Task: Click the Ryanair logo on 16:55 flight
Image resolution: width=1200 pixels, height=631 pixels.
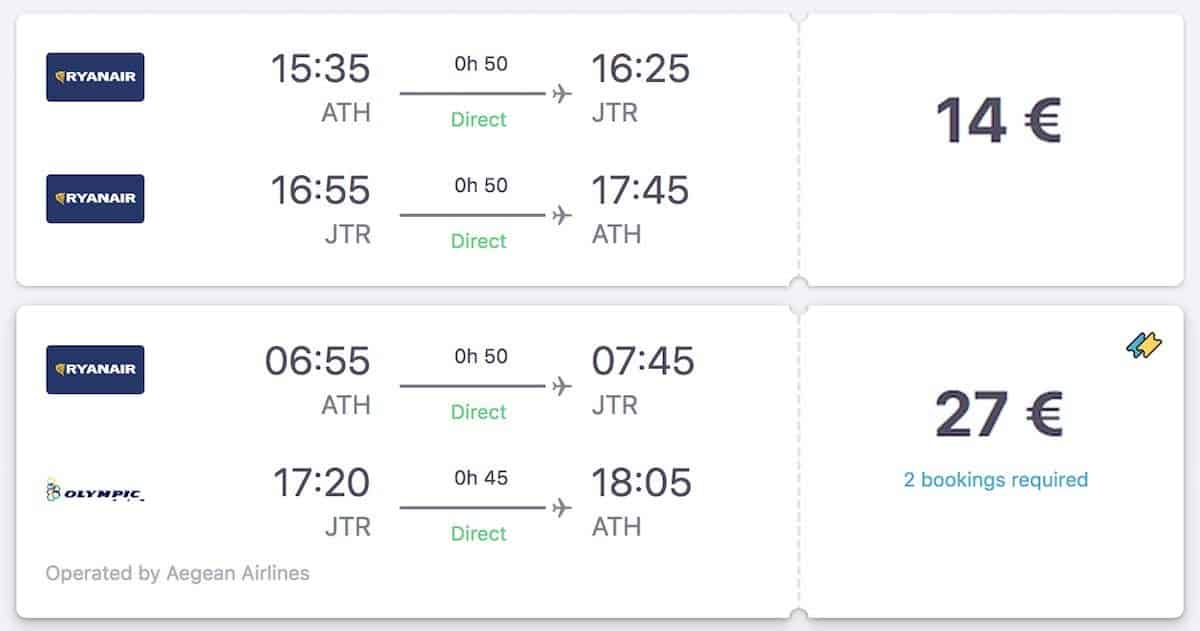Action: pyautogui.click(x=95, y=199)
